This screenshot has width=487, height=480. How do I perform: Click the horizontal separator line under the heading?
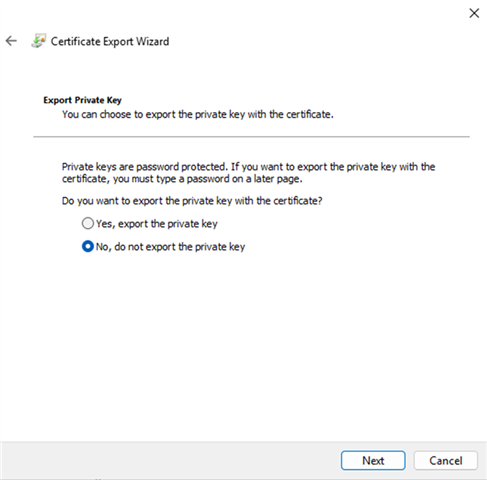click(251, 136)
